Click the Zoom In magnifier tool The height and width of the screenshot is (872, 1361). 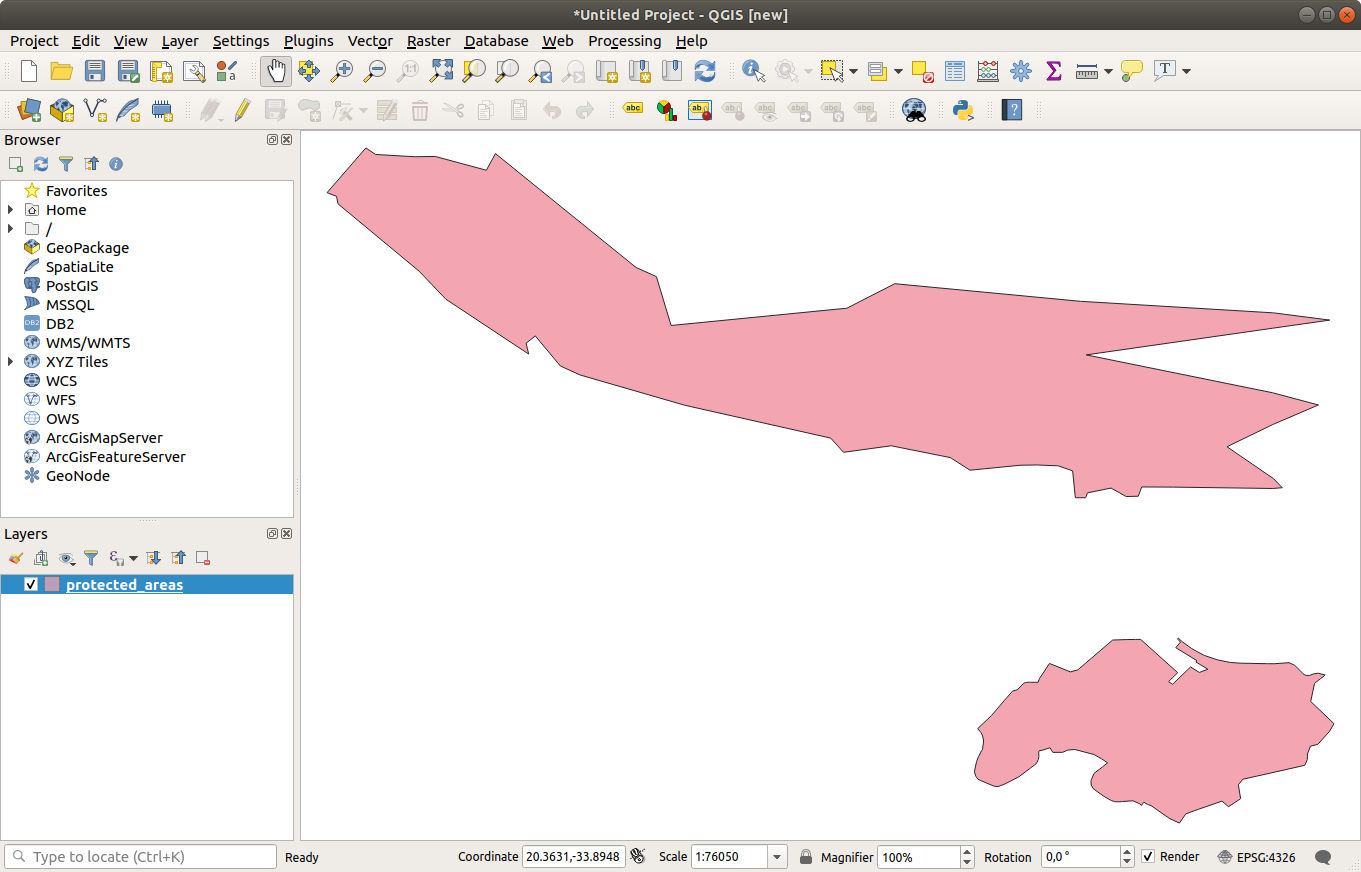pyautogui.click(x=342, y=71)
